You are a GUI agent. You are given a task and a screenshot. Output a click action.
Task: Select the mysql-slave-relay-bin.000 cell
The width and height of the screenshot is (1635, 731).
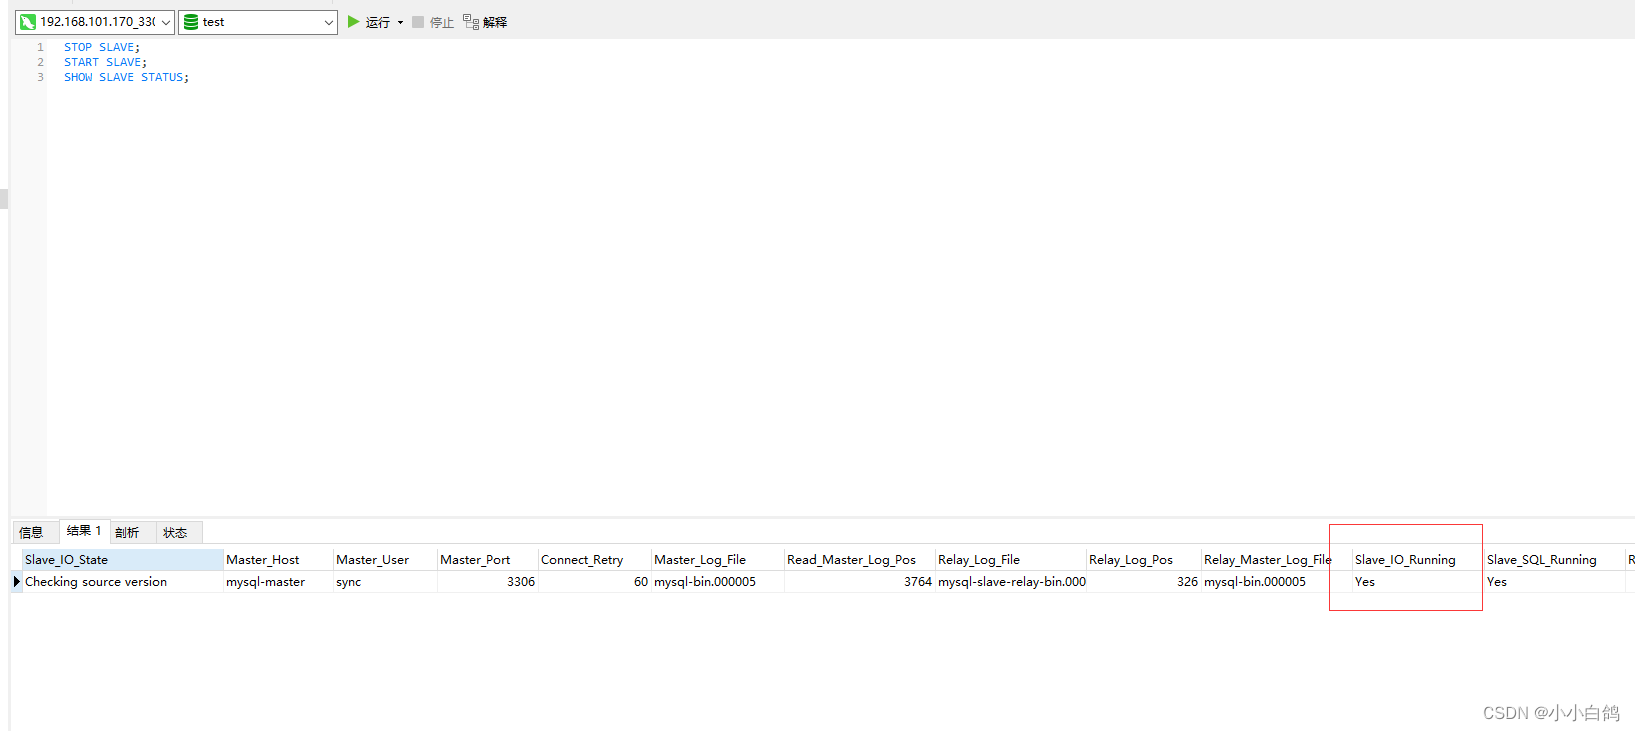tap(1011, 582)
